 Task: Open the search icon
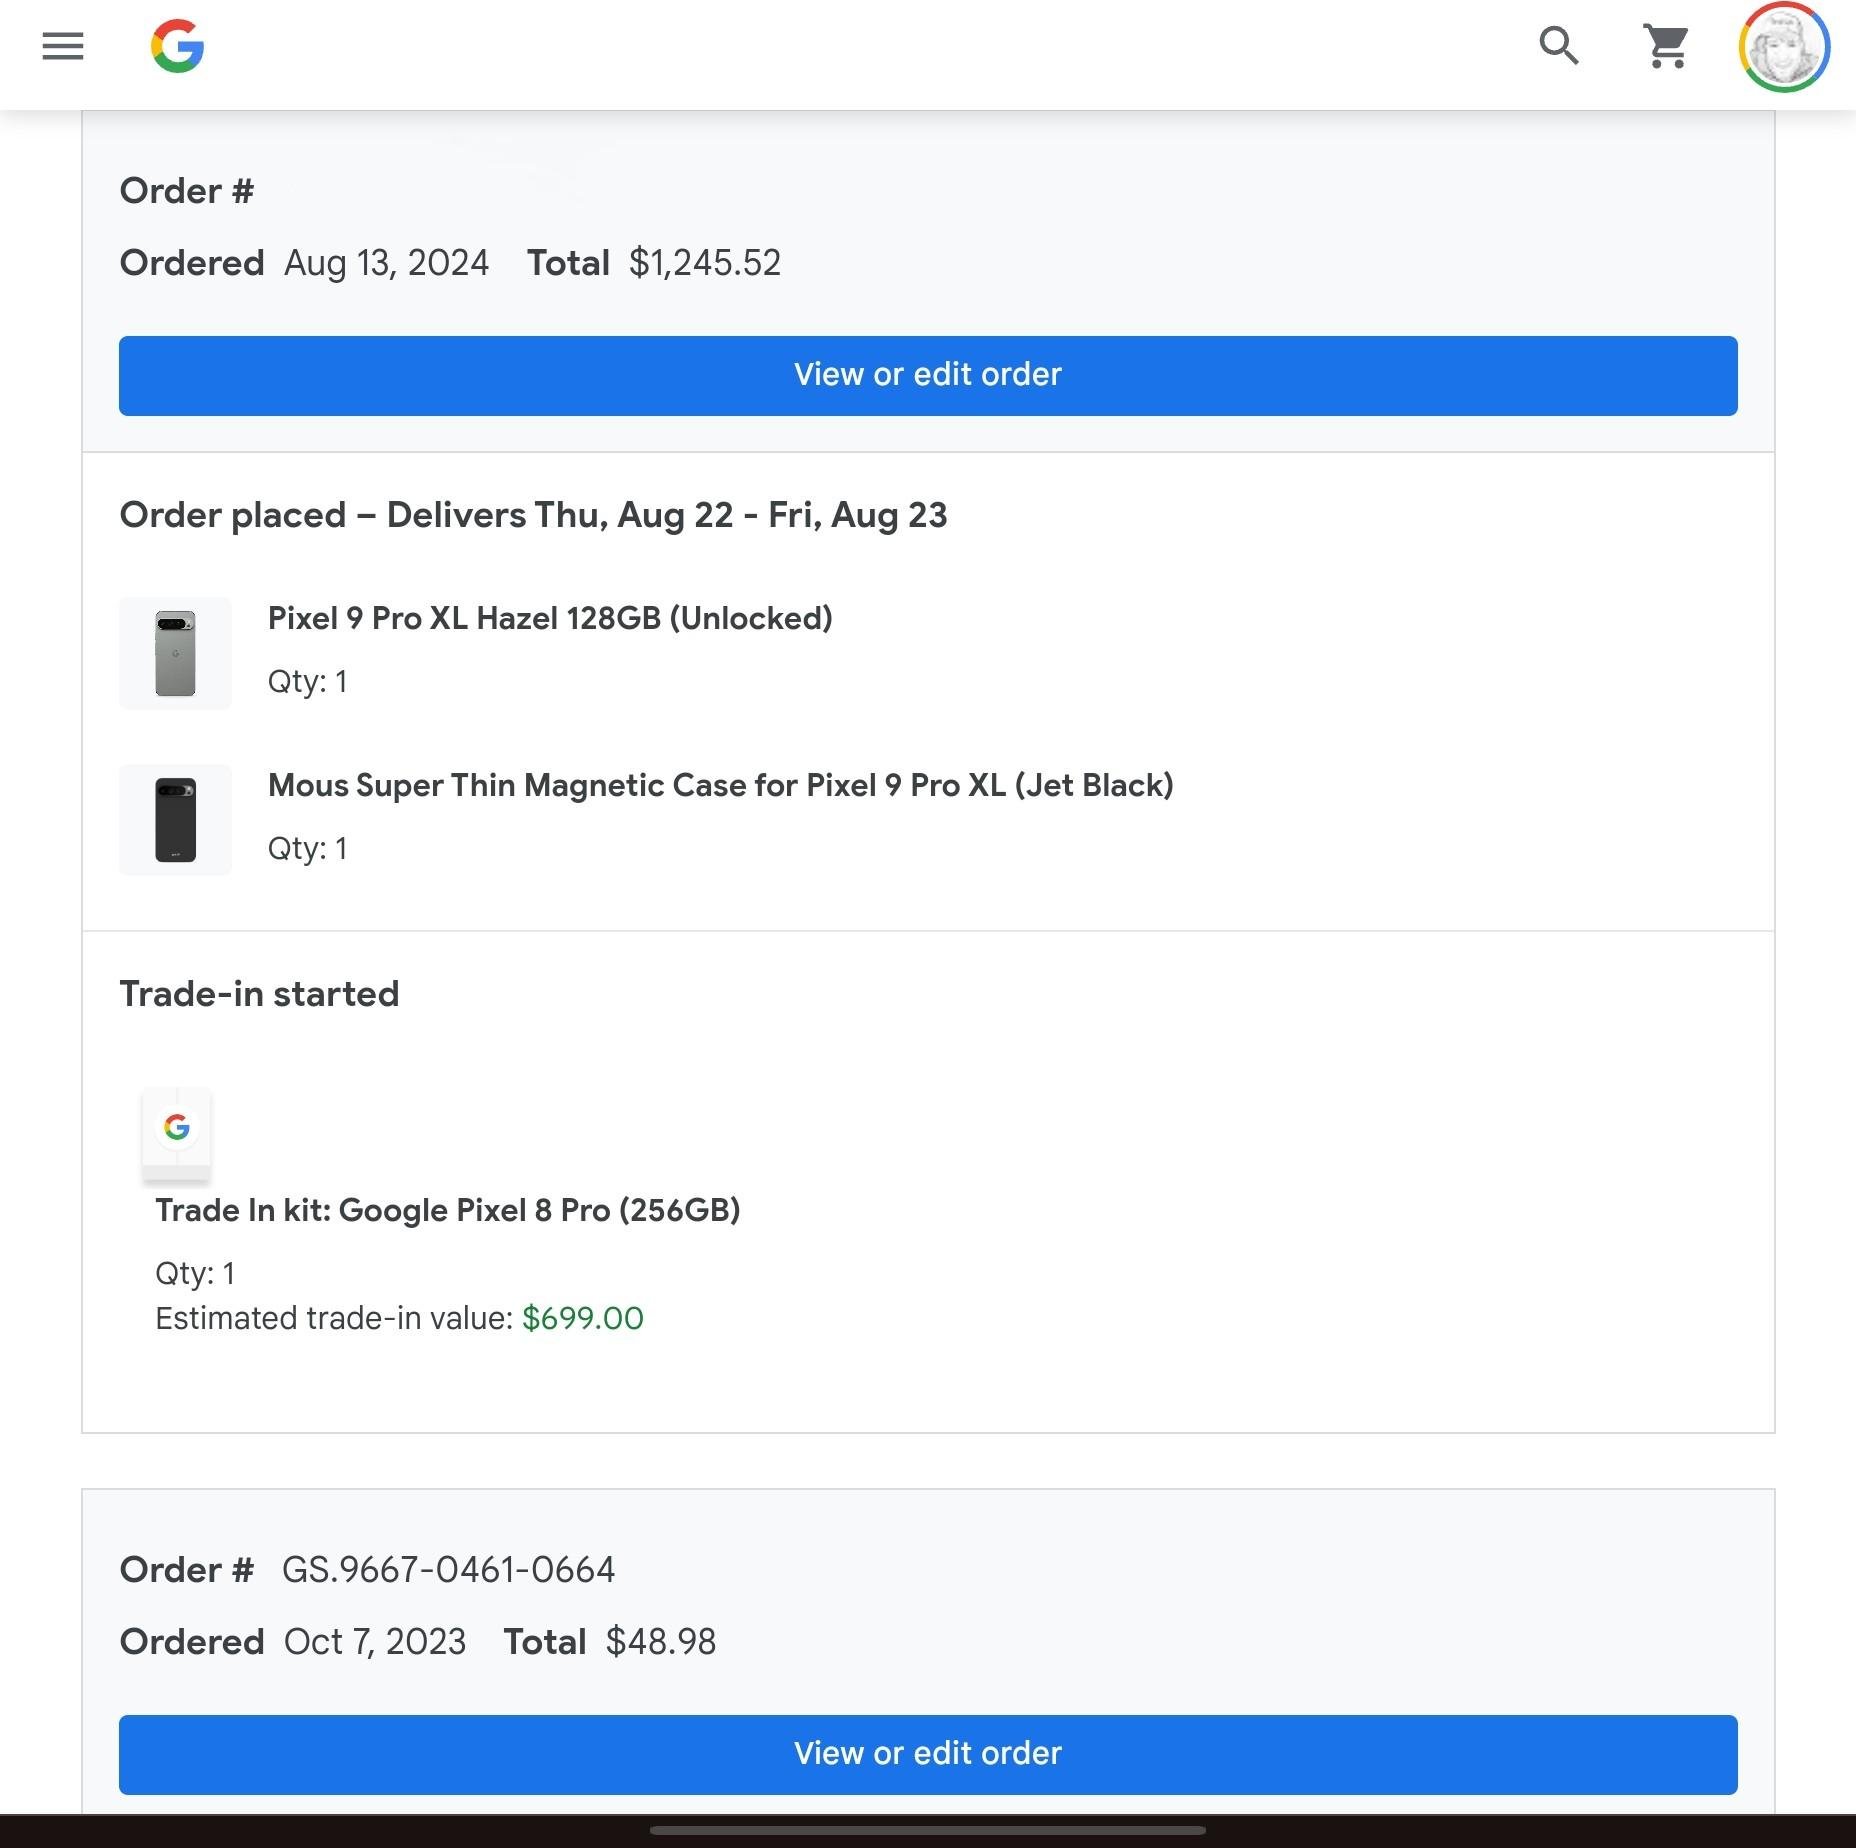coord(1559,46)
